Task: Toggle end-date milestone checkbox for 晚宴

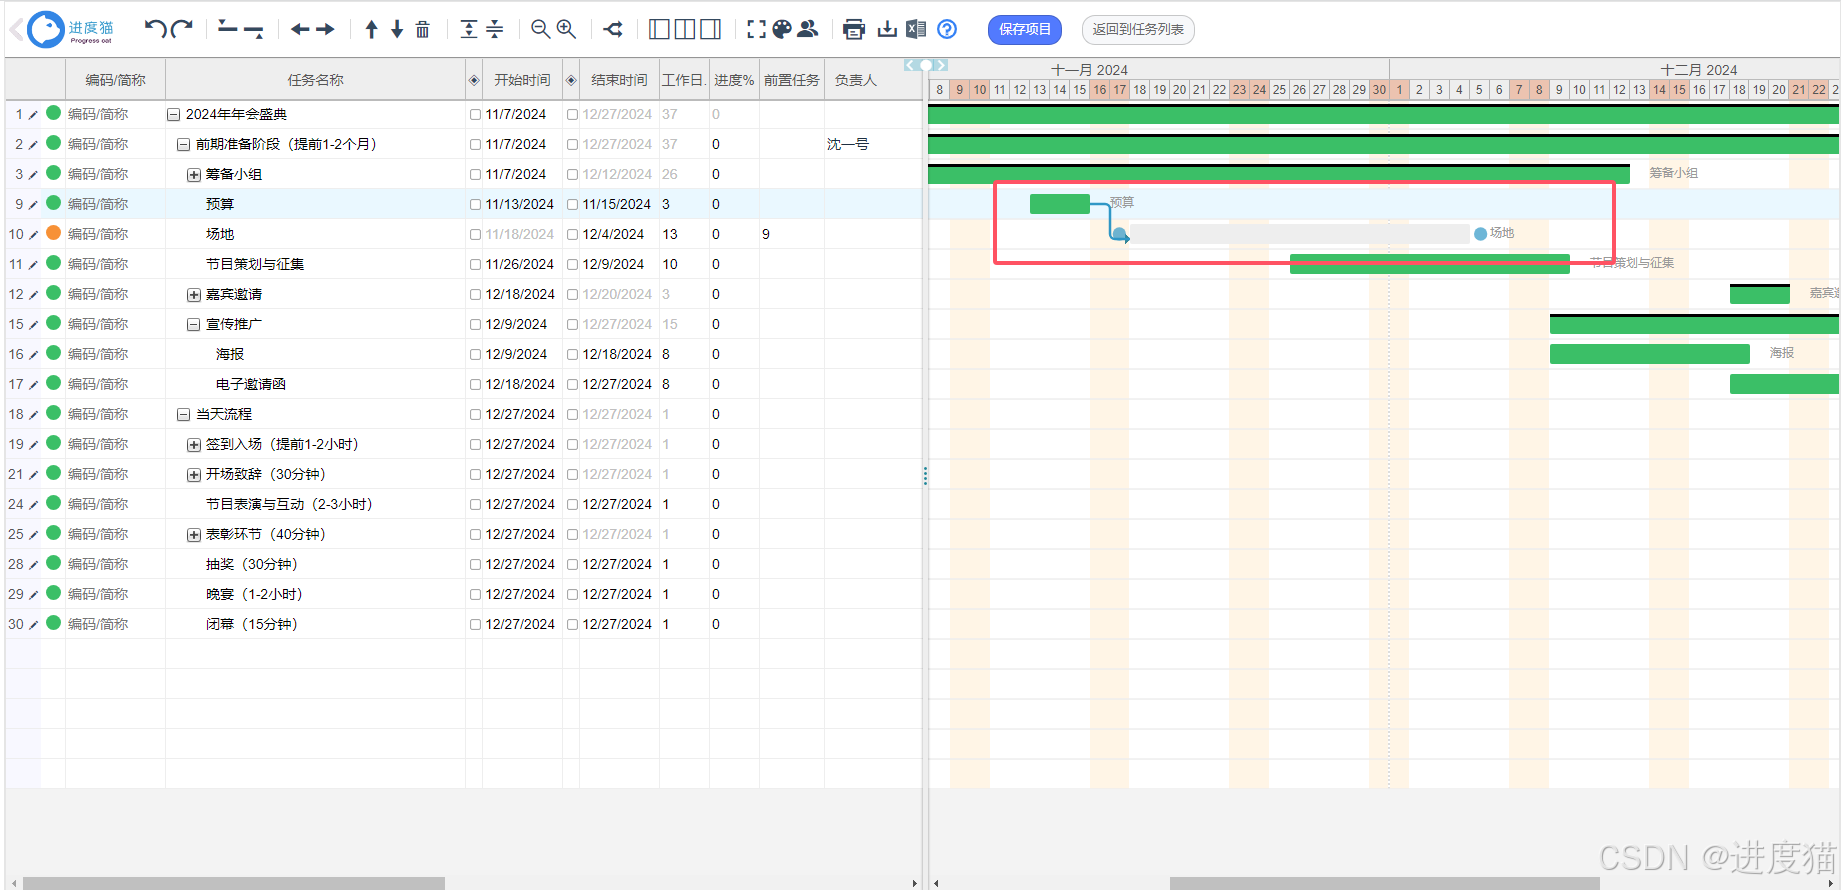Action: (x=573, y=594)
